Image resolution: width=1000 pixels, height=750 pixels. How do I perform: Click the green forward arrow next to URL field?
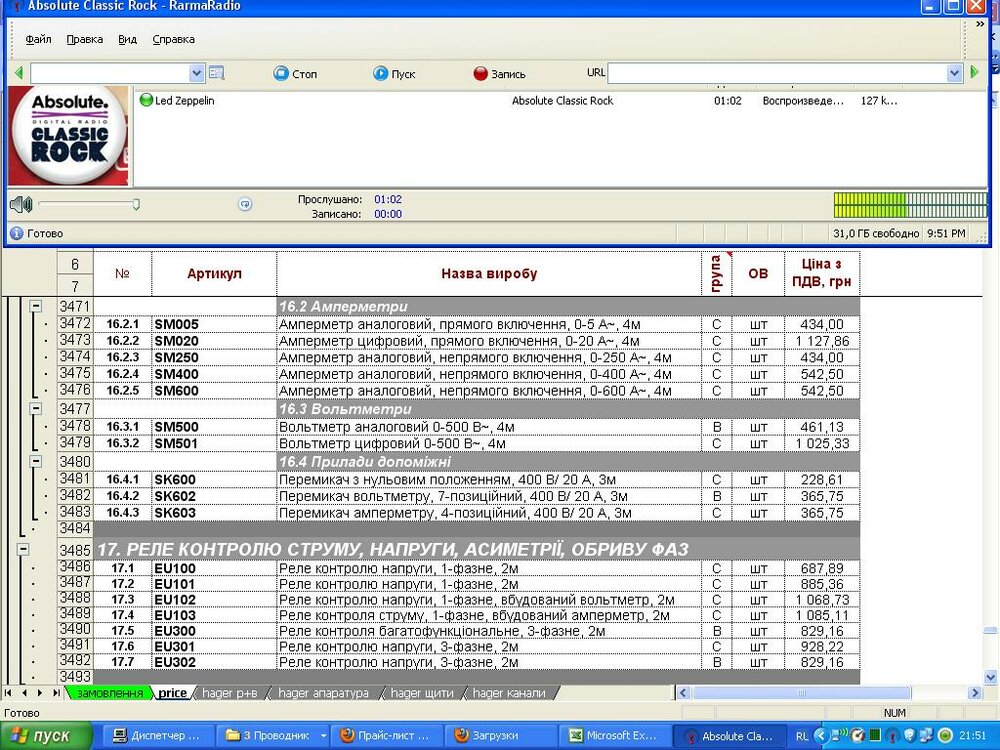(975, 73)
